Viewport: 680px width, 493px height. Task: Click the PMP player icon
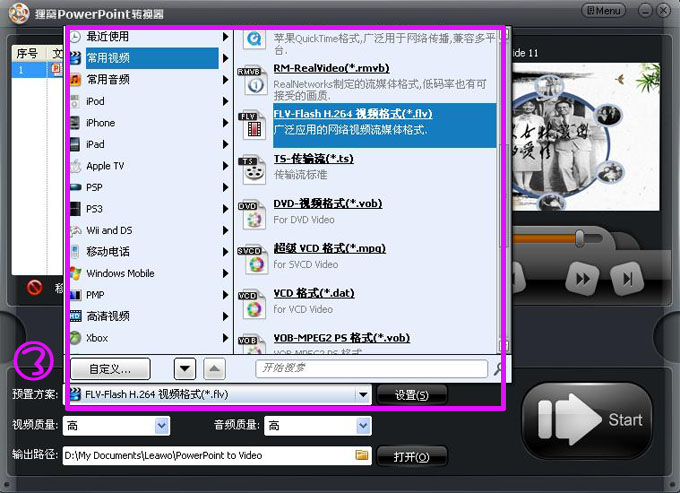(75, 295)
